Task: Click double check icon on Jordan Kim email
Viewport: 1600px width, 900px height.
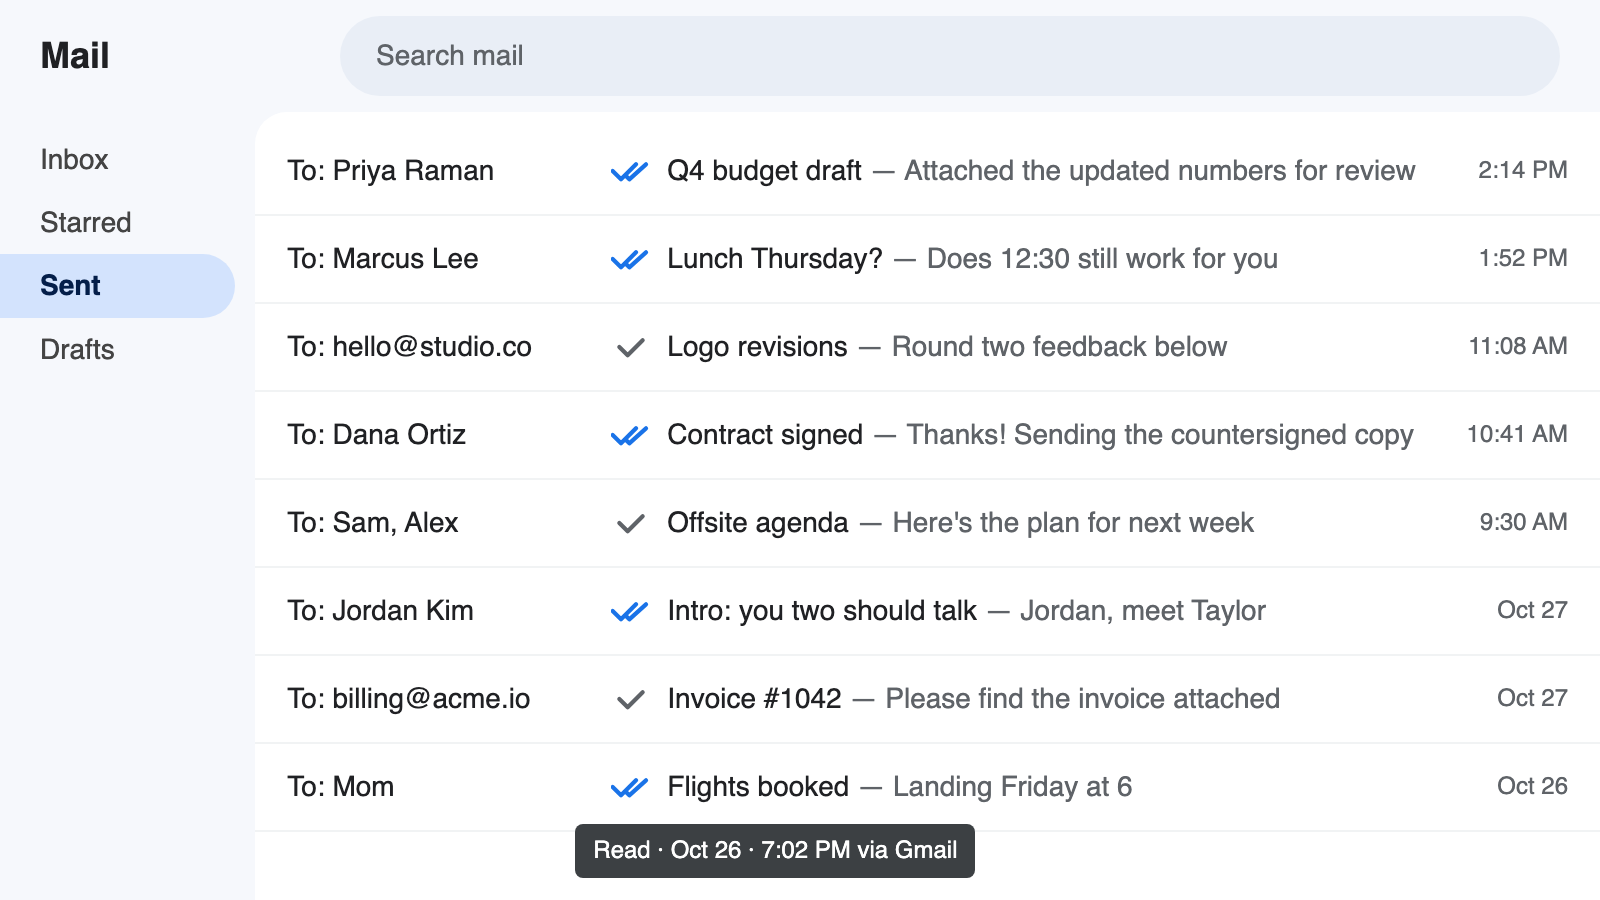Action: [629, 612]
